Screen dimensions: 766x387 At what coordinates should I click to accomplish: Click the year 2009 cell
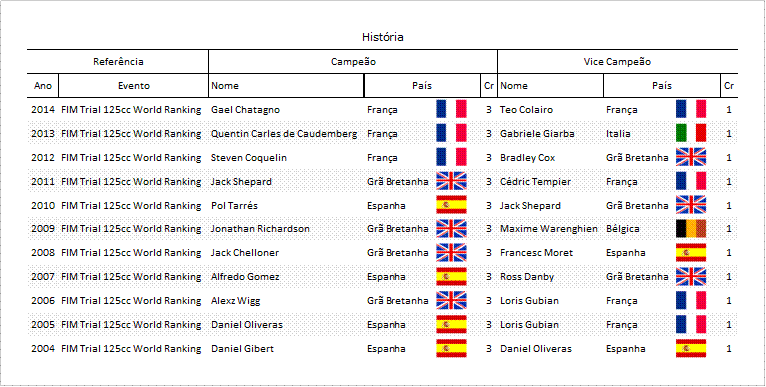(x=43, y=229)
